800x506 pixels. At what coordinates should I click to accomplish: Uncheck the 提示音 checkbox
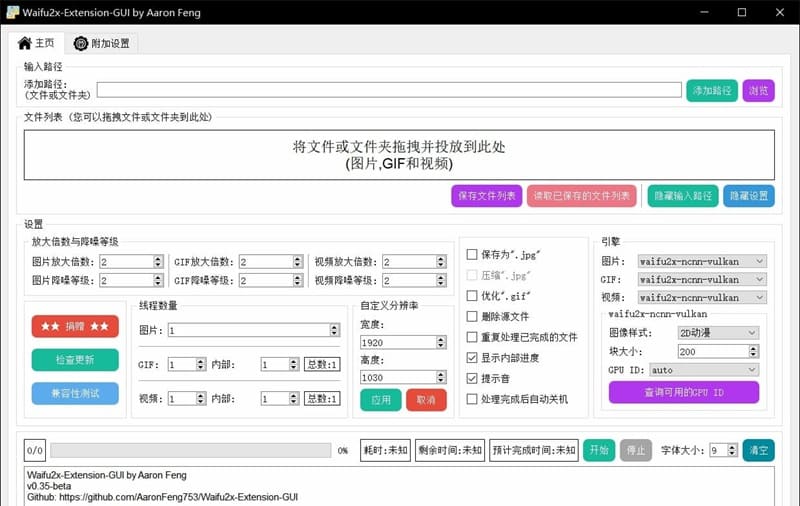pos(472,378)
